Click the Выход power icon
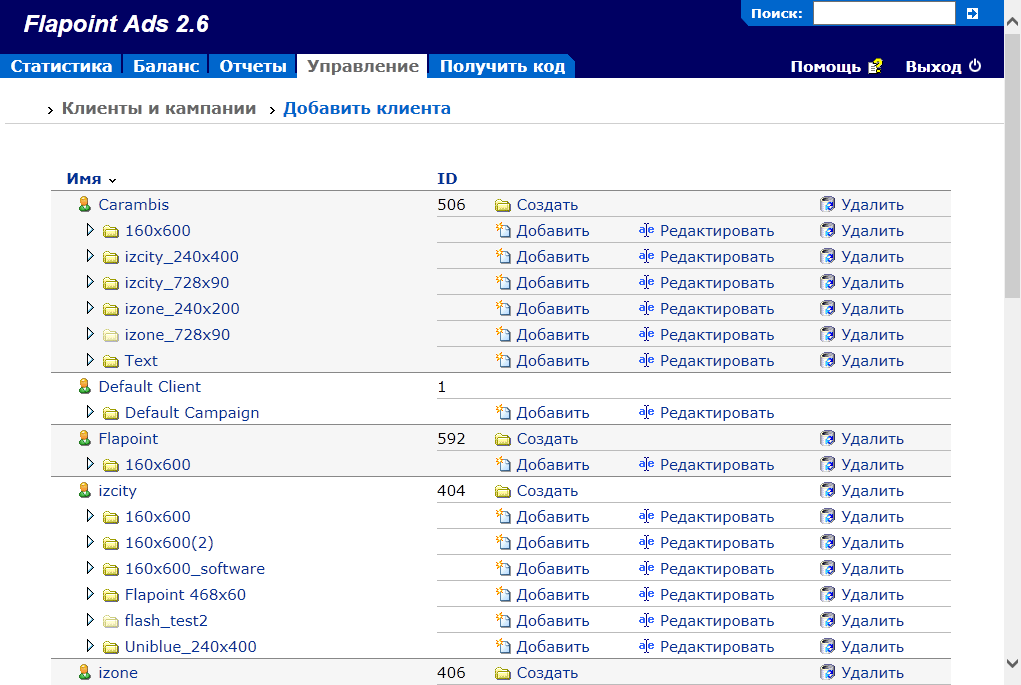This screenshot has height=685, width=1021. [x=975, y=66]
